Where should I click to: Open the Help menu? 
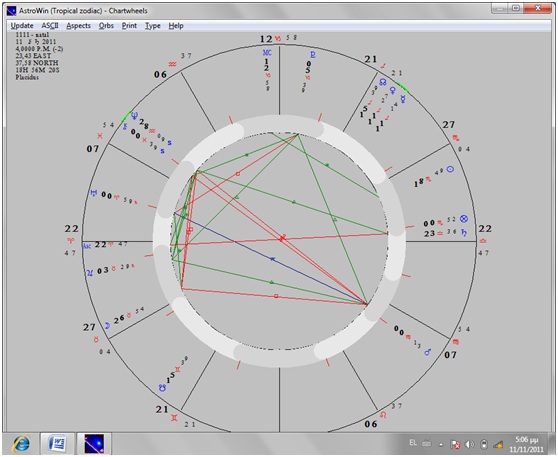[x=176, y=26]
